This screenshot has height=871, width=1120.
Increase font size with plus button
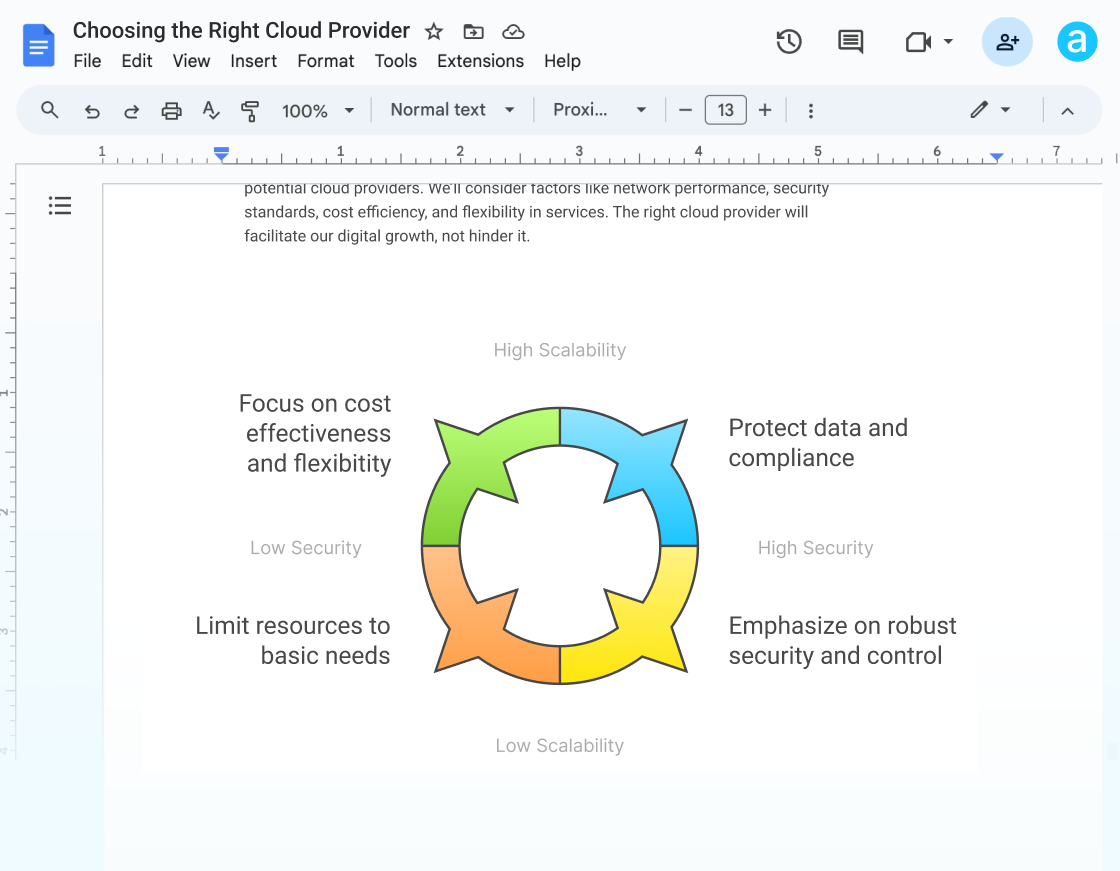(x=765, y=110)
